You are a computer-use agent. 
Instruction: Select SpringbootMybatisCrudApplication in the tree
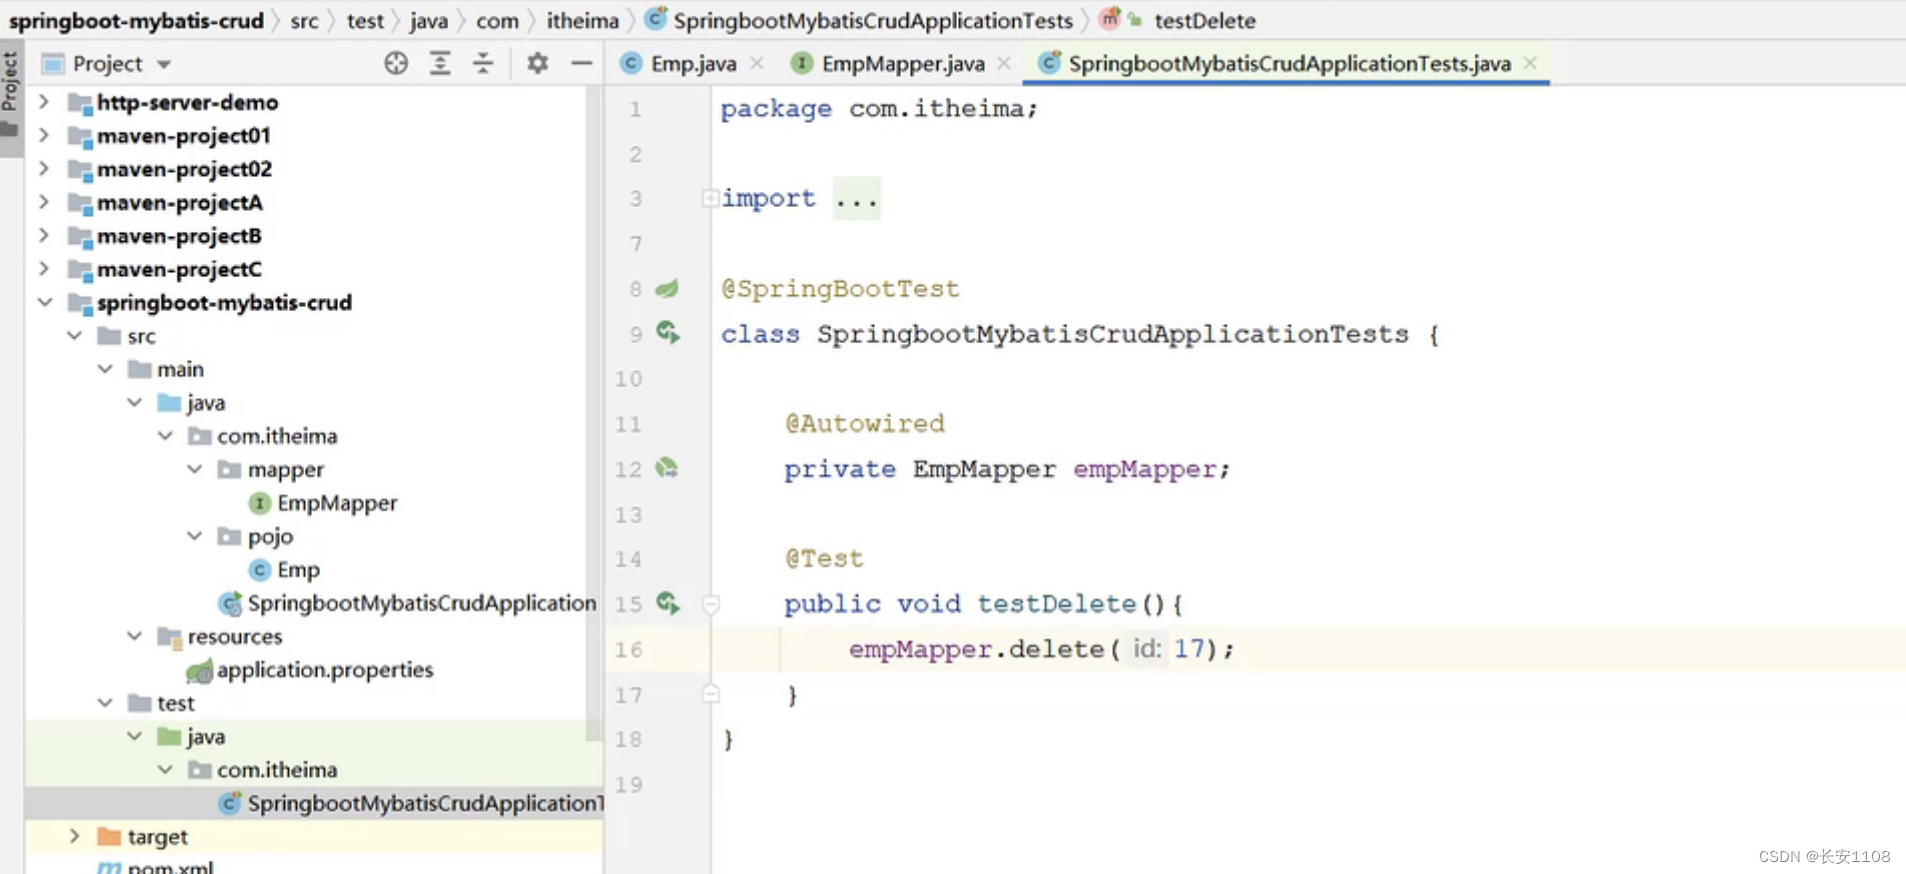click(x=421, y=603)
